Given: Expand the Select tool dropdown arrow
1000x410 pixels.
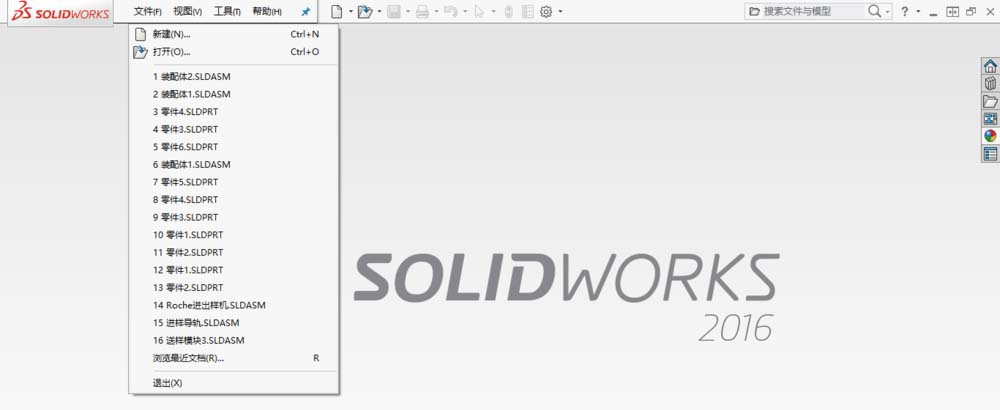Looking at the screenshot, I should (494, 11).
